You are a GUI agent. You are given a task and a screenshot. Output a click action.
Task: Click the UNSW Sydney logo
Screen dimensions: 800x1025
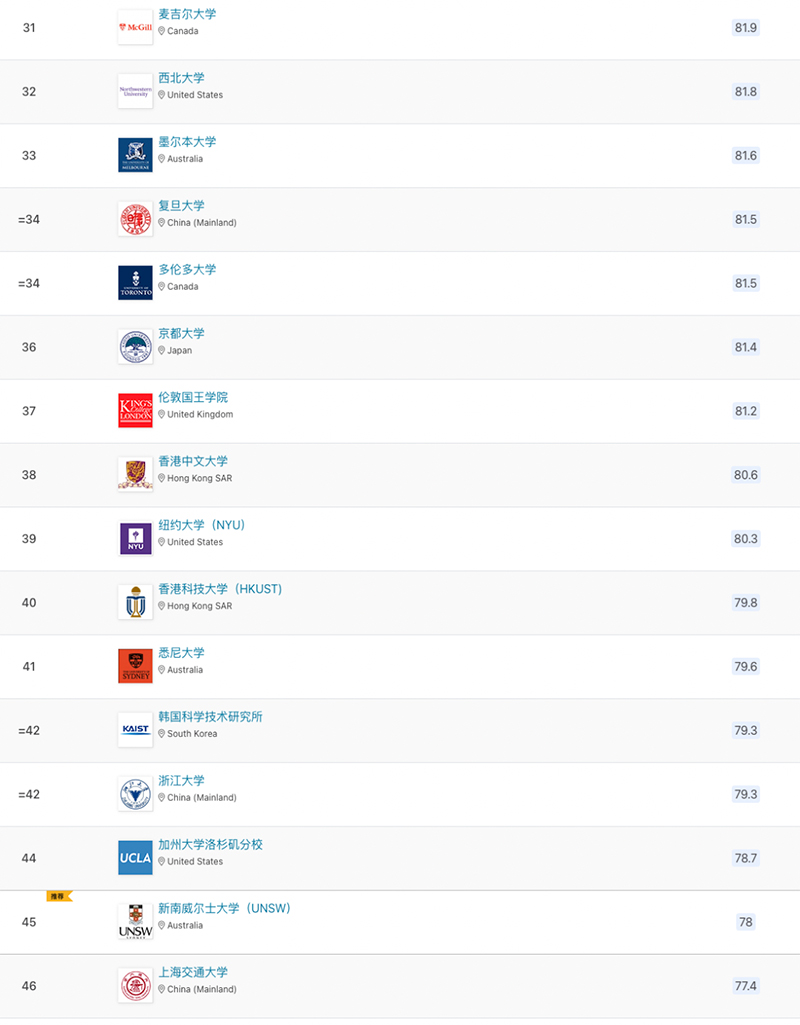tap(135, 921)
